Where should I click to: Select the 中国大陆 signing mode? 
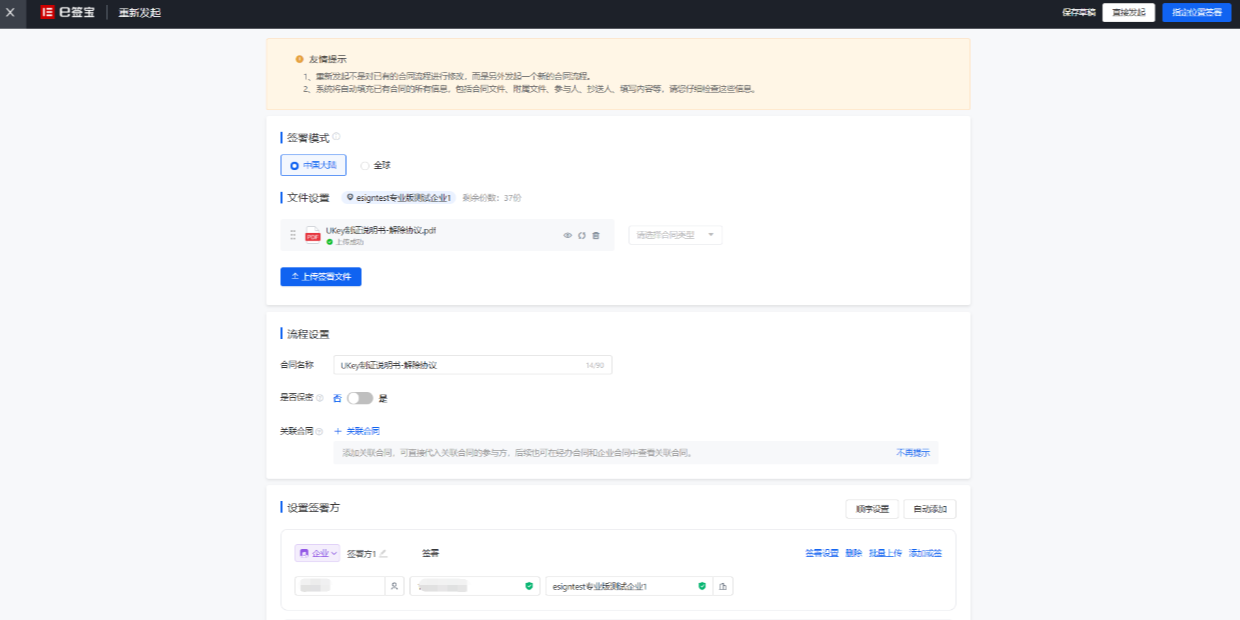(312, 164)
